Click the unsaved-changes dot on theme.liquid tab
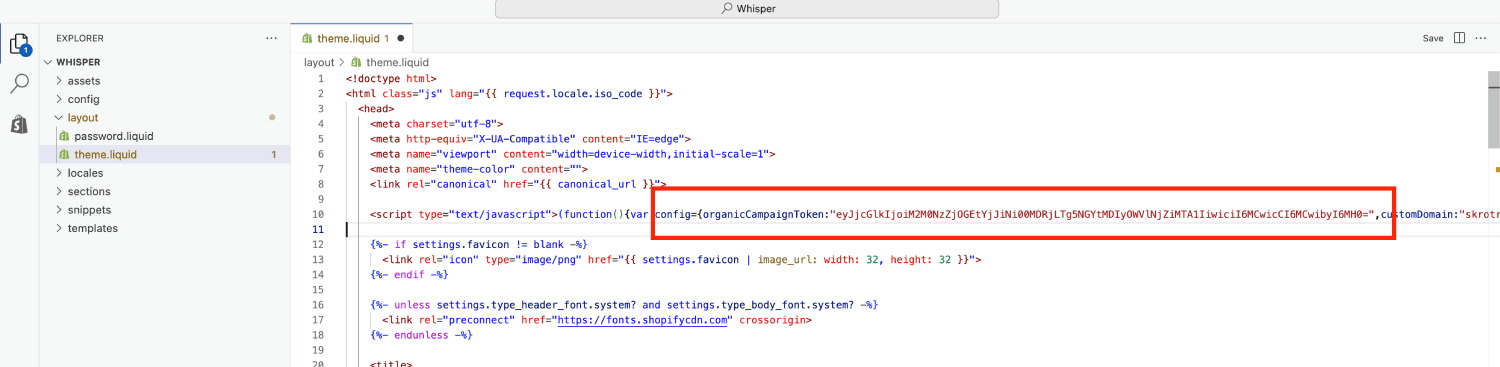Viewport: 1500px width, 367px height. point(400,38)
